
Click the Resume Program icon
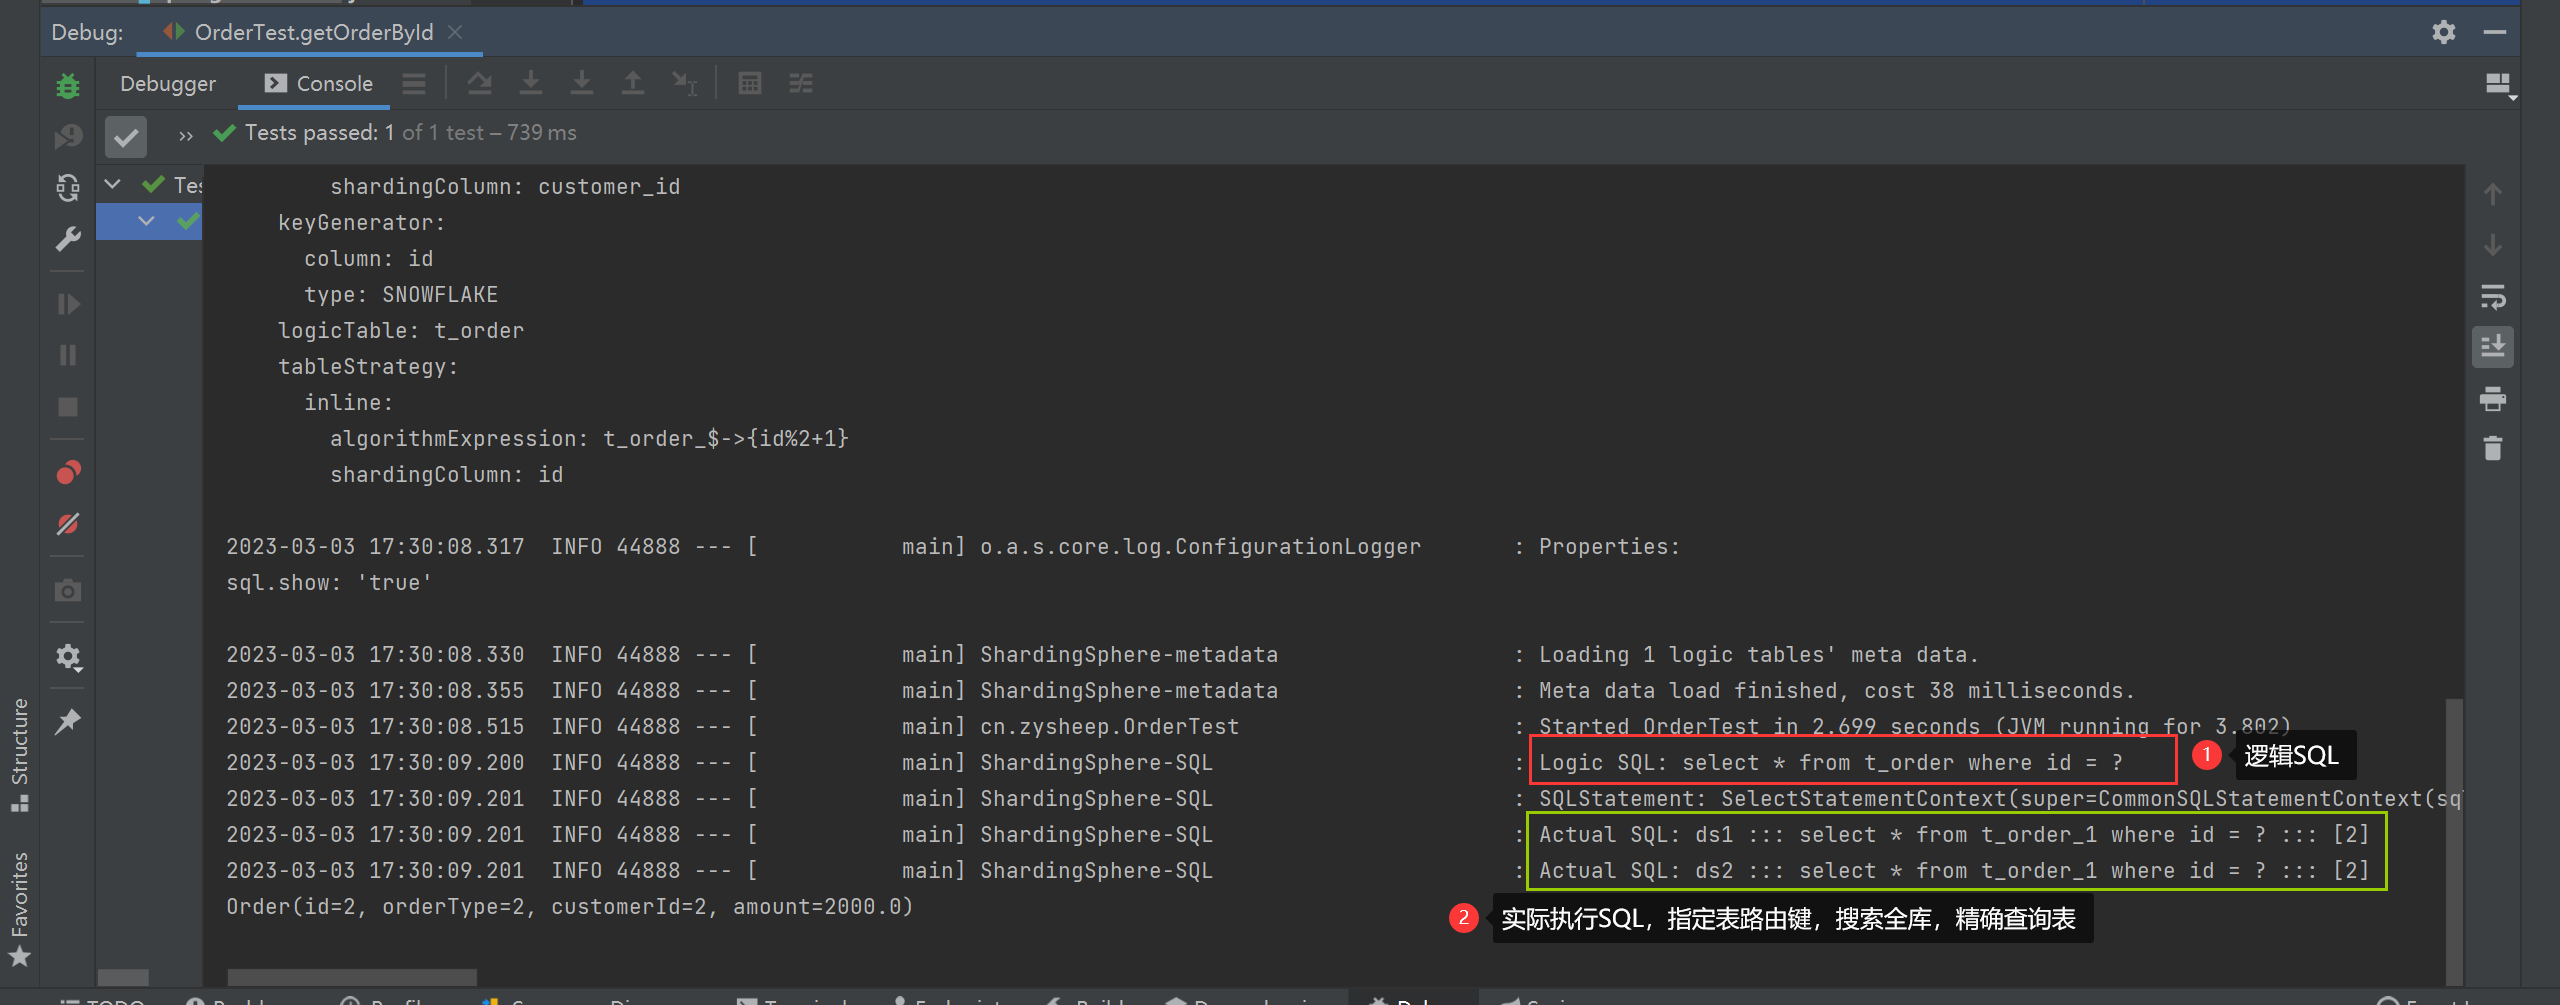tap(68, 304)
